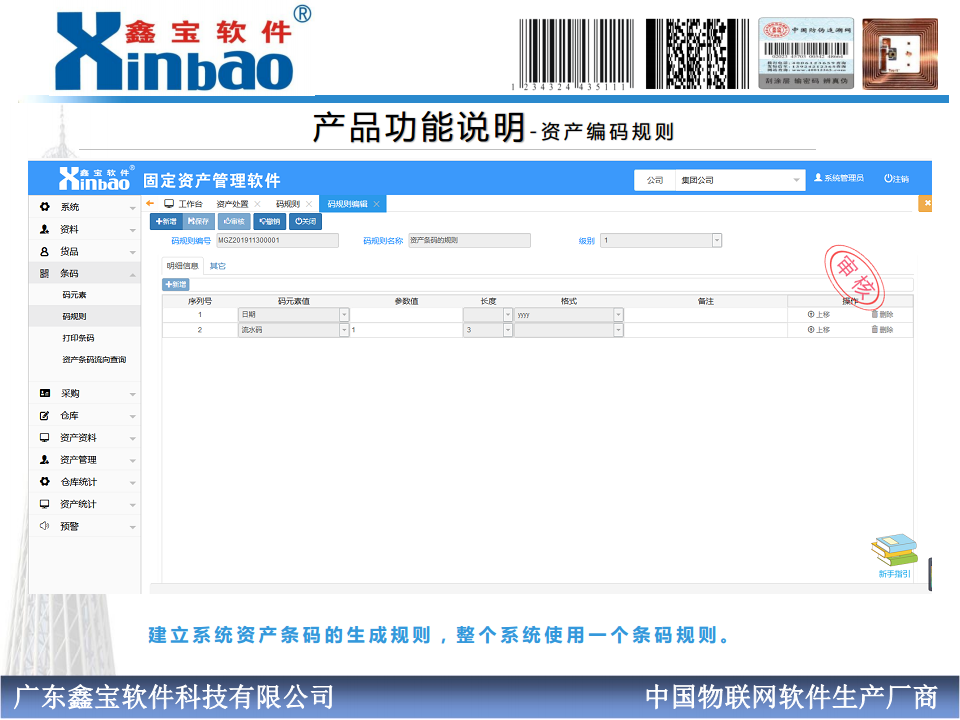This screenshot has width=960, height=720.
Task: Click the 保存 save button
Action: tap(198, 221)
